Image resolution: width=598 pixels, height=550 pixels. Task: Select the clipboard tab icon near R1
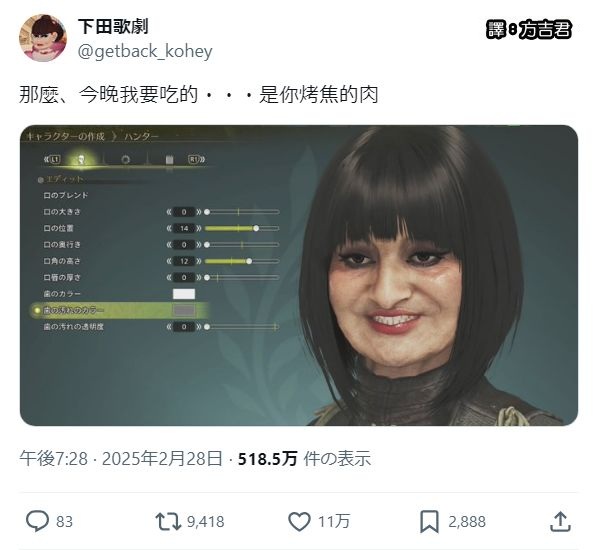click(169, 159)
